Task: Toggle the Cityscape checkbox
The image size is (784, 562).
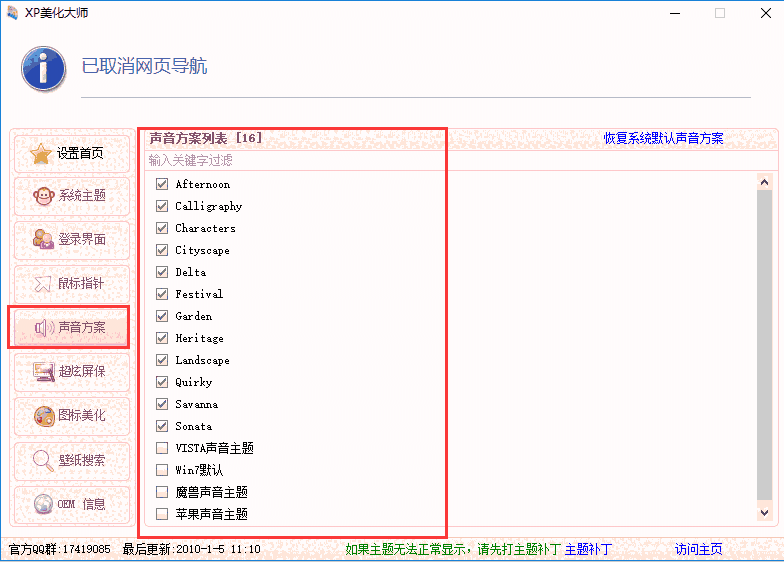Action: pyautogui.click(x=162, y=250)
